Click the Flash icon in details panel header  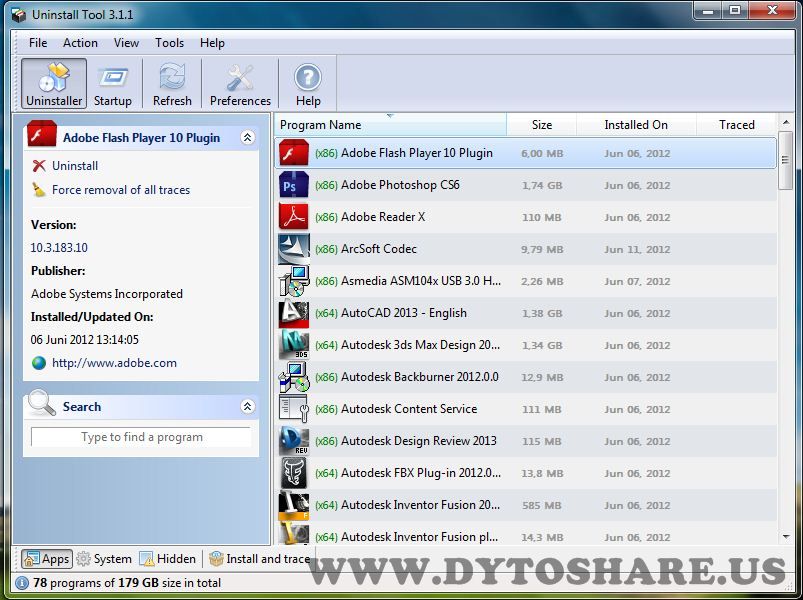pyautogui.click(x=41, y=134)
